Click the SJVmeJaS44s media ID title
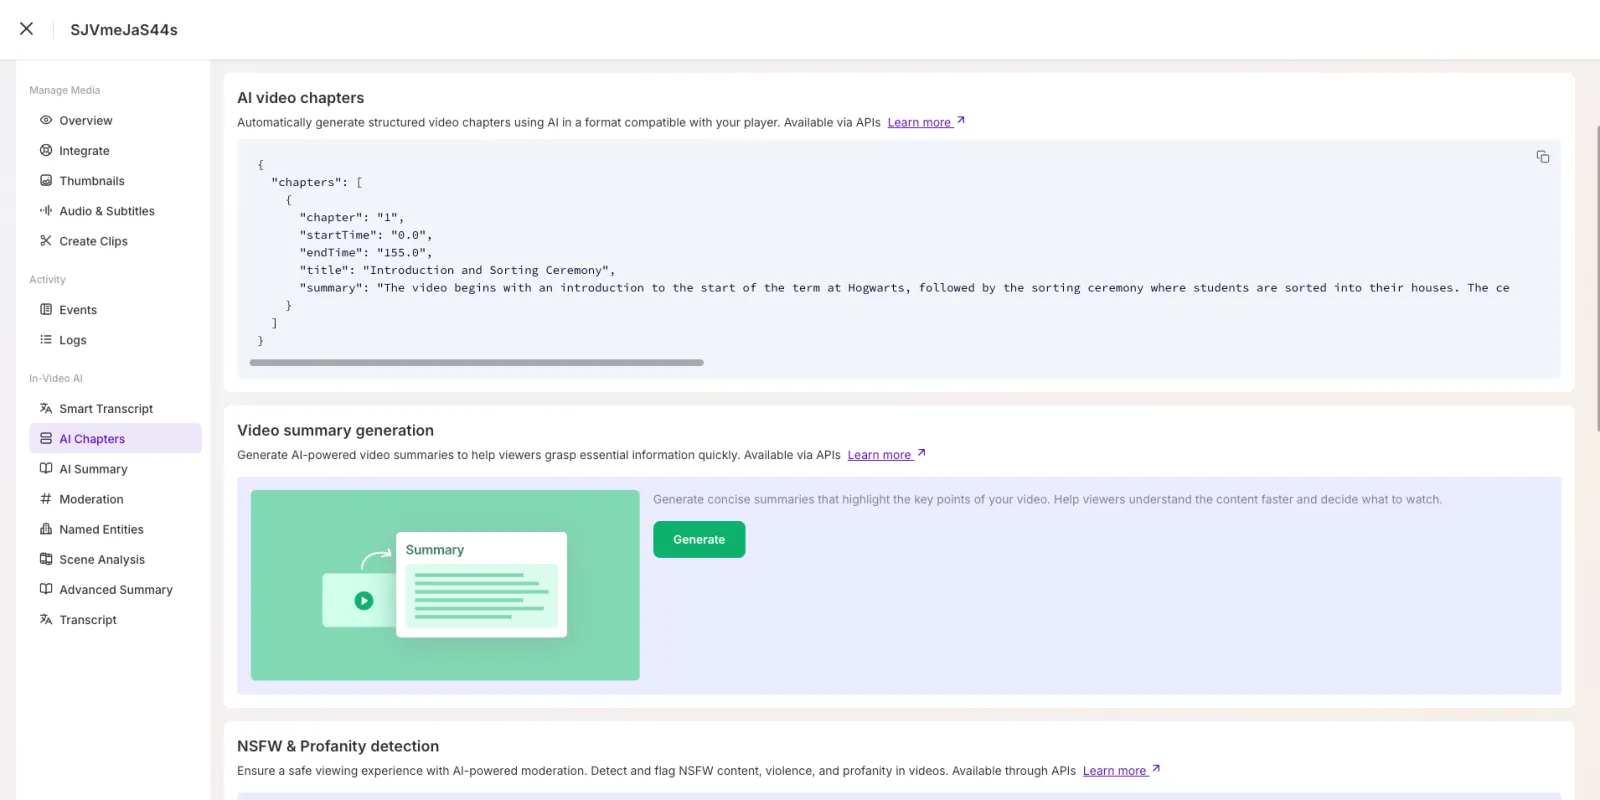1600x800 pixels. 124,30
